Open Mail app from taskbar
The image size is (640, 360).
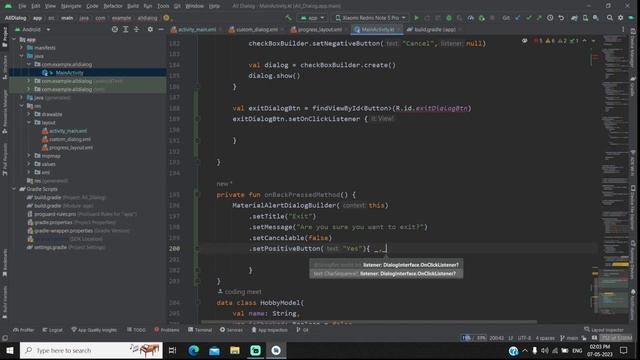click(x=214, y=350)
